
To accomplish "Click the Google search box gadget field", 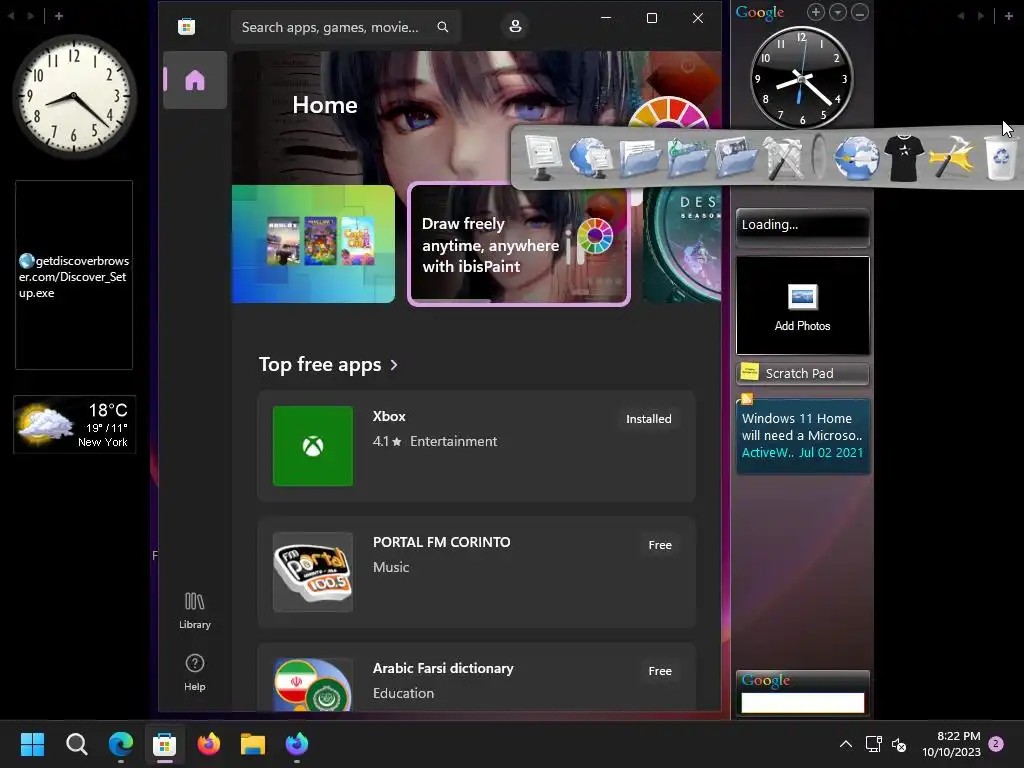I will pyautogui.click(x=803, y=703).
